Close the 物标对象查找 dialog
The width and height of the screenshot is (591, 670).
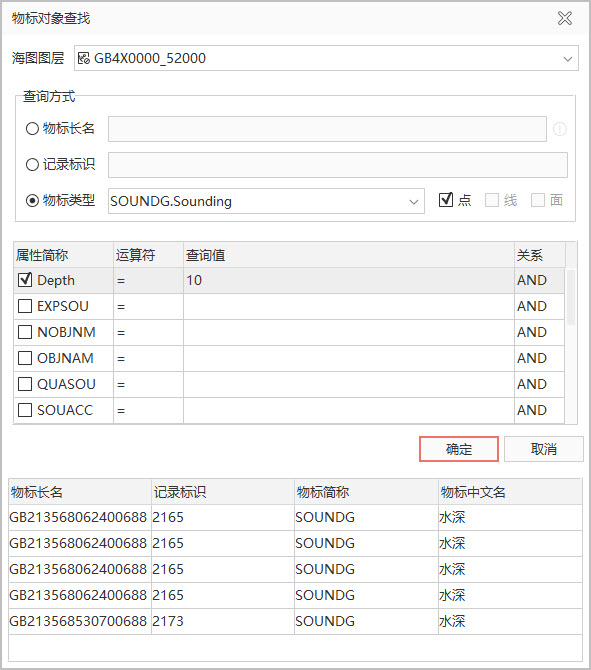565,18
